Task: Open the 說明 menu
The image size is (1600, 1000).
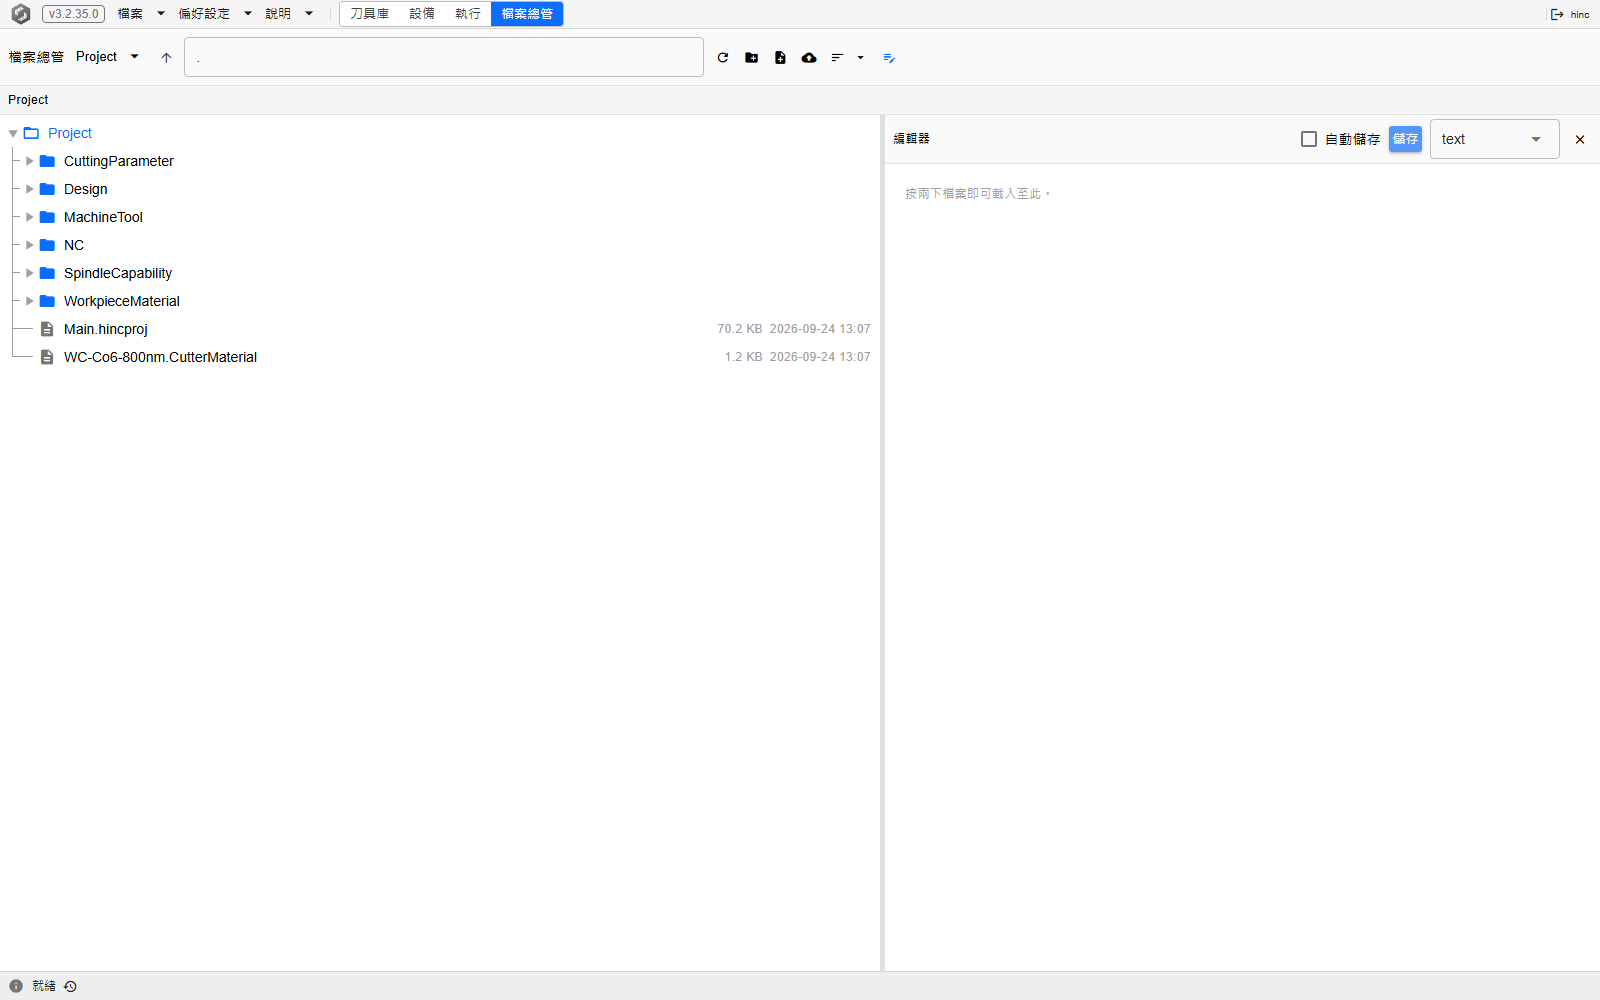Action: (289, 14)
